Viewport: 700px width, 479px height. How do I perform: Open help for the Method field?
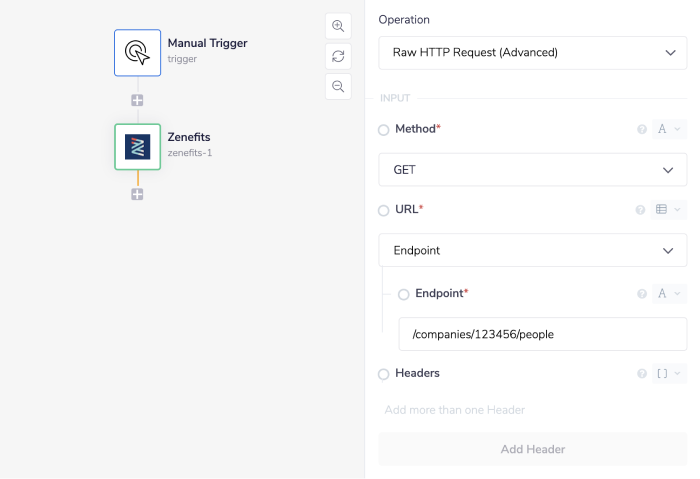[641, 130]
